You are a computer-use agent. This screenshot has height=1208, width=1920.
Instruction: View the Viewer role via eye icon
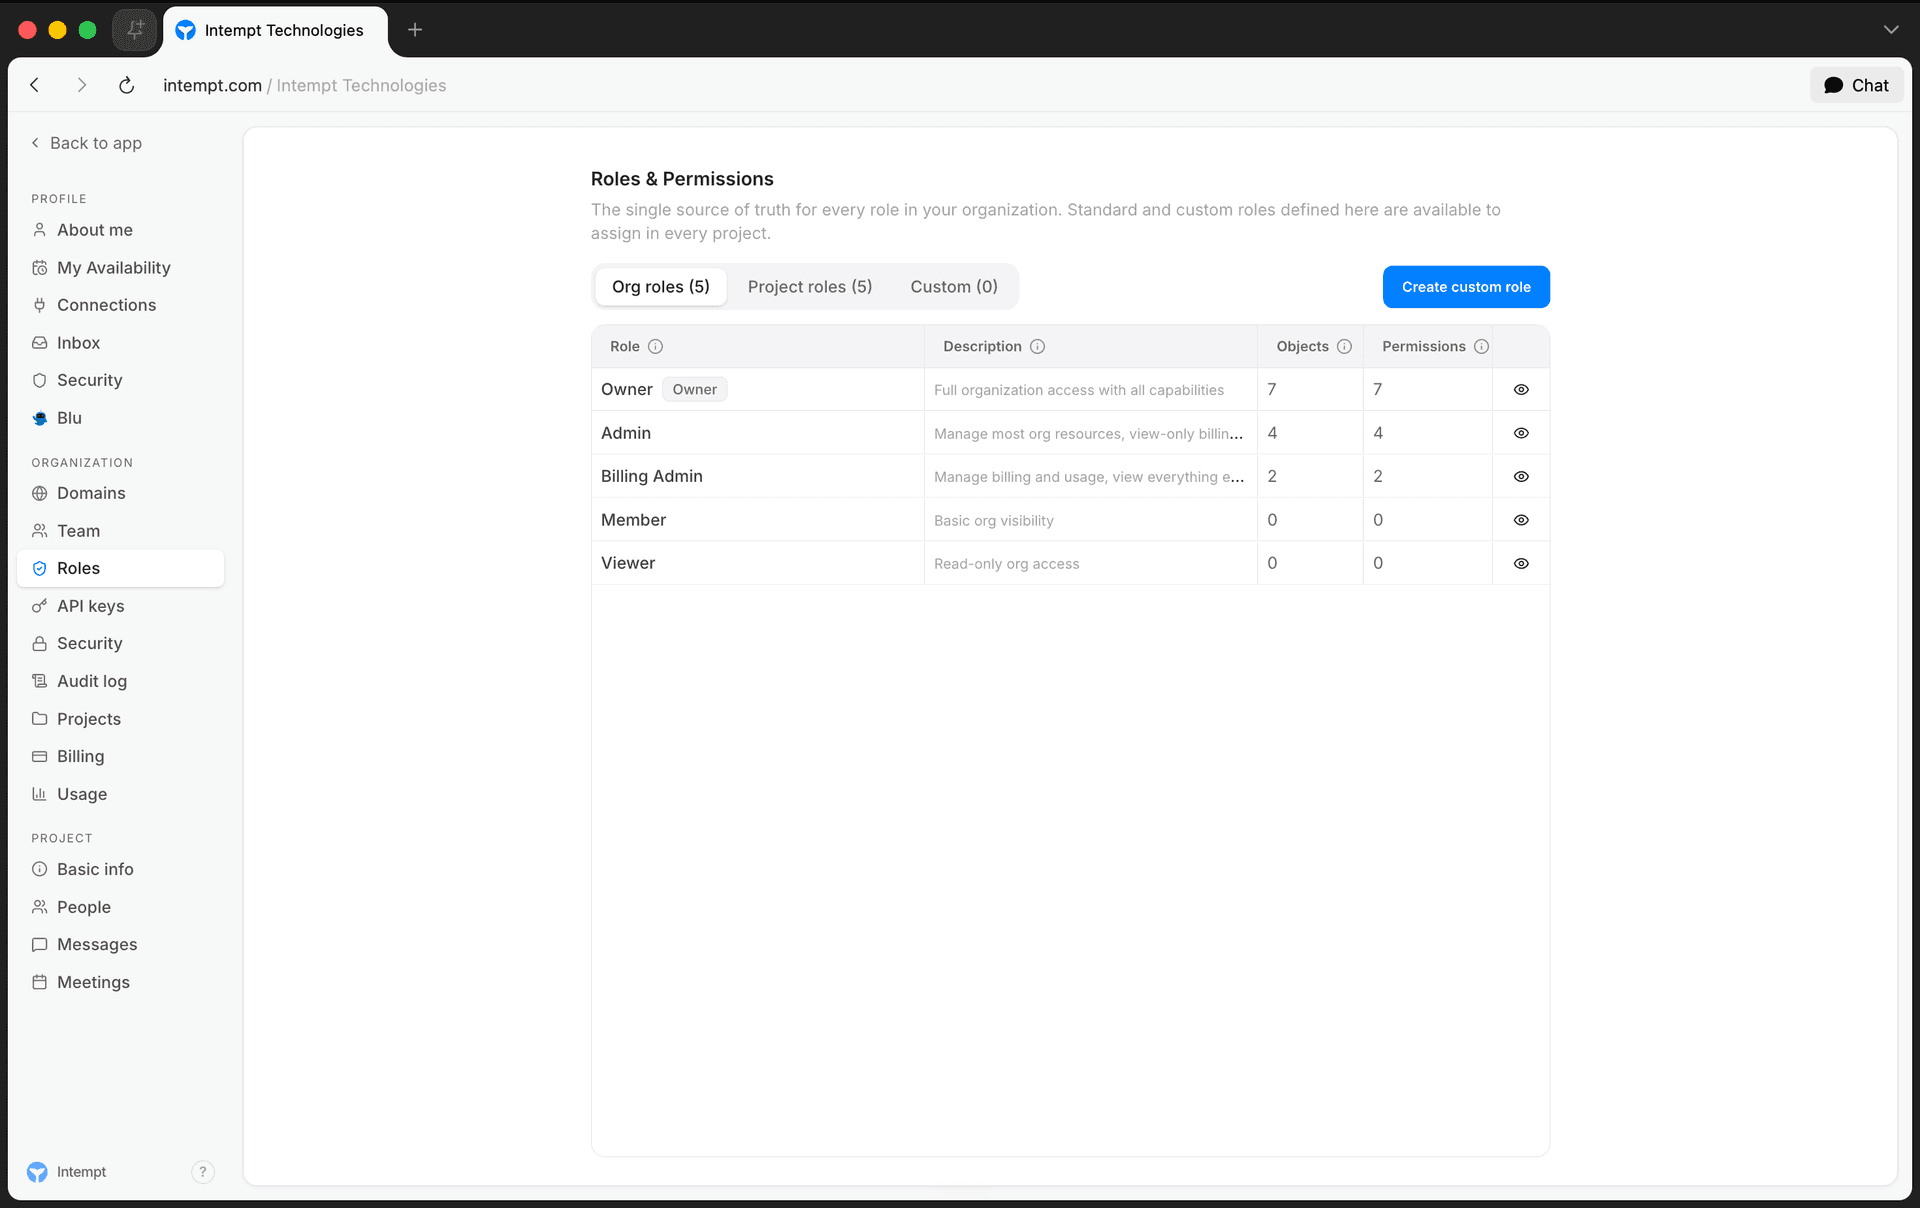[x=1521, y=564]
